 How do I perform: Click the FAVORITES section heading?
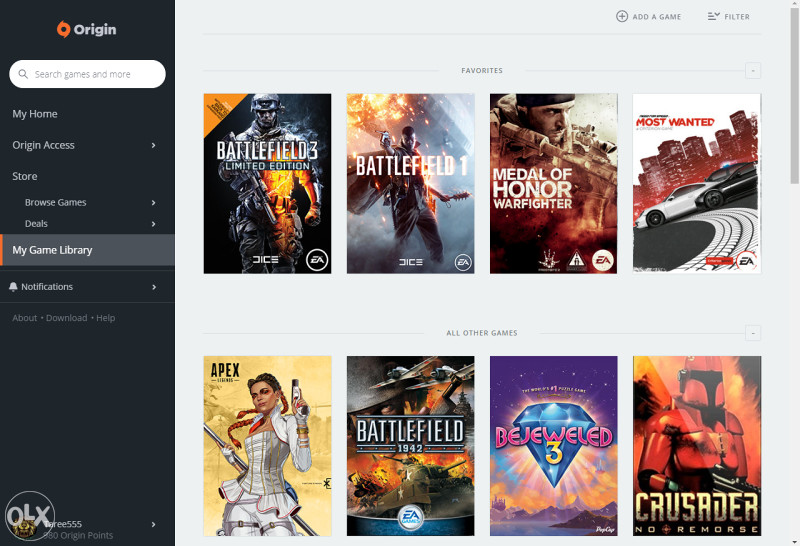click(x=482, y=70)
